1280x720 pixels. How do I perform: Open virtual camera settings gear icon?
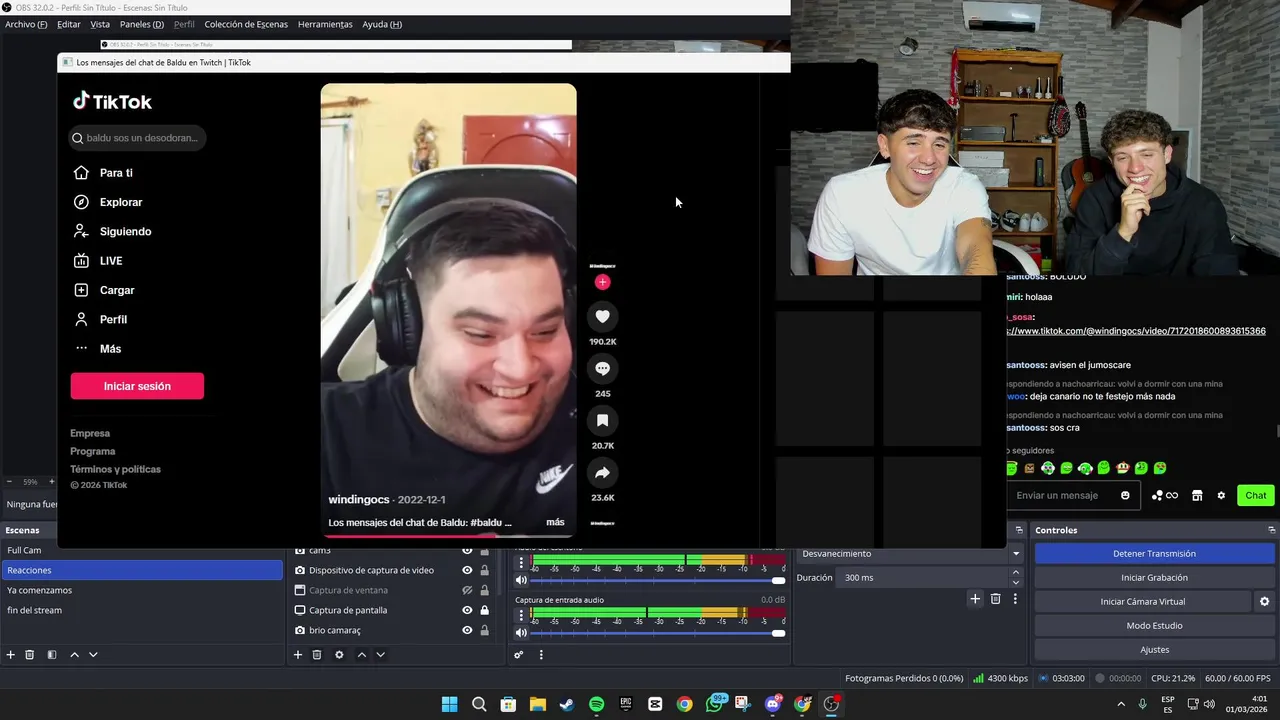(1264, 602)
